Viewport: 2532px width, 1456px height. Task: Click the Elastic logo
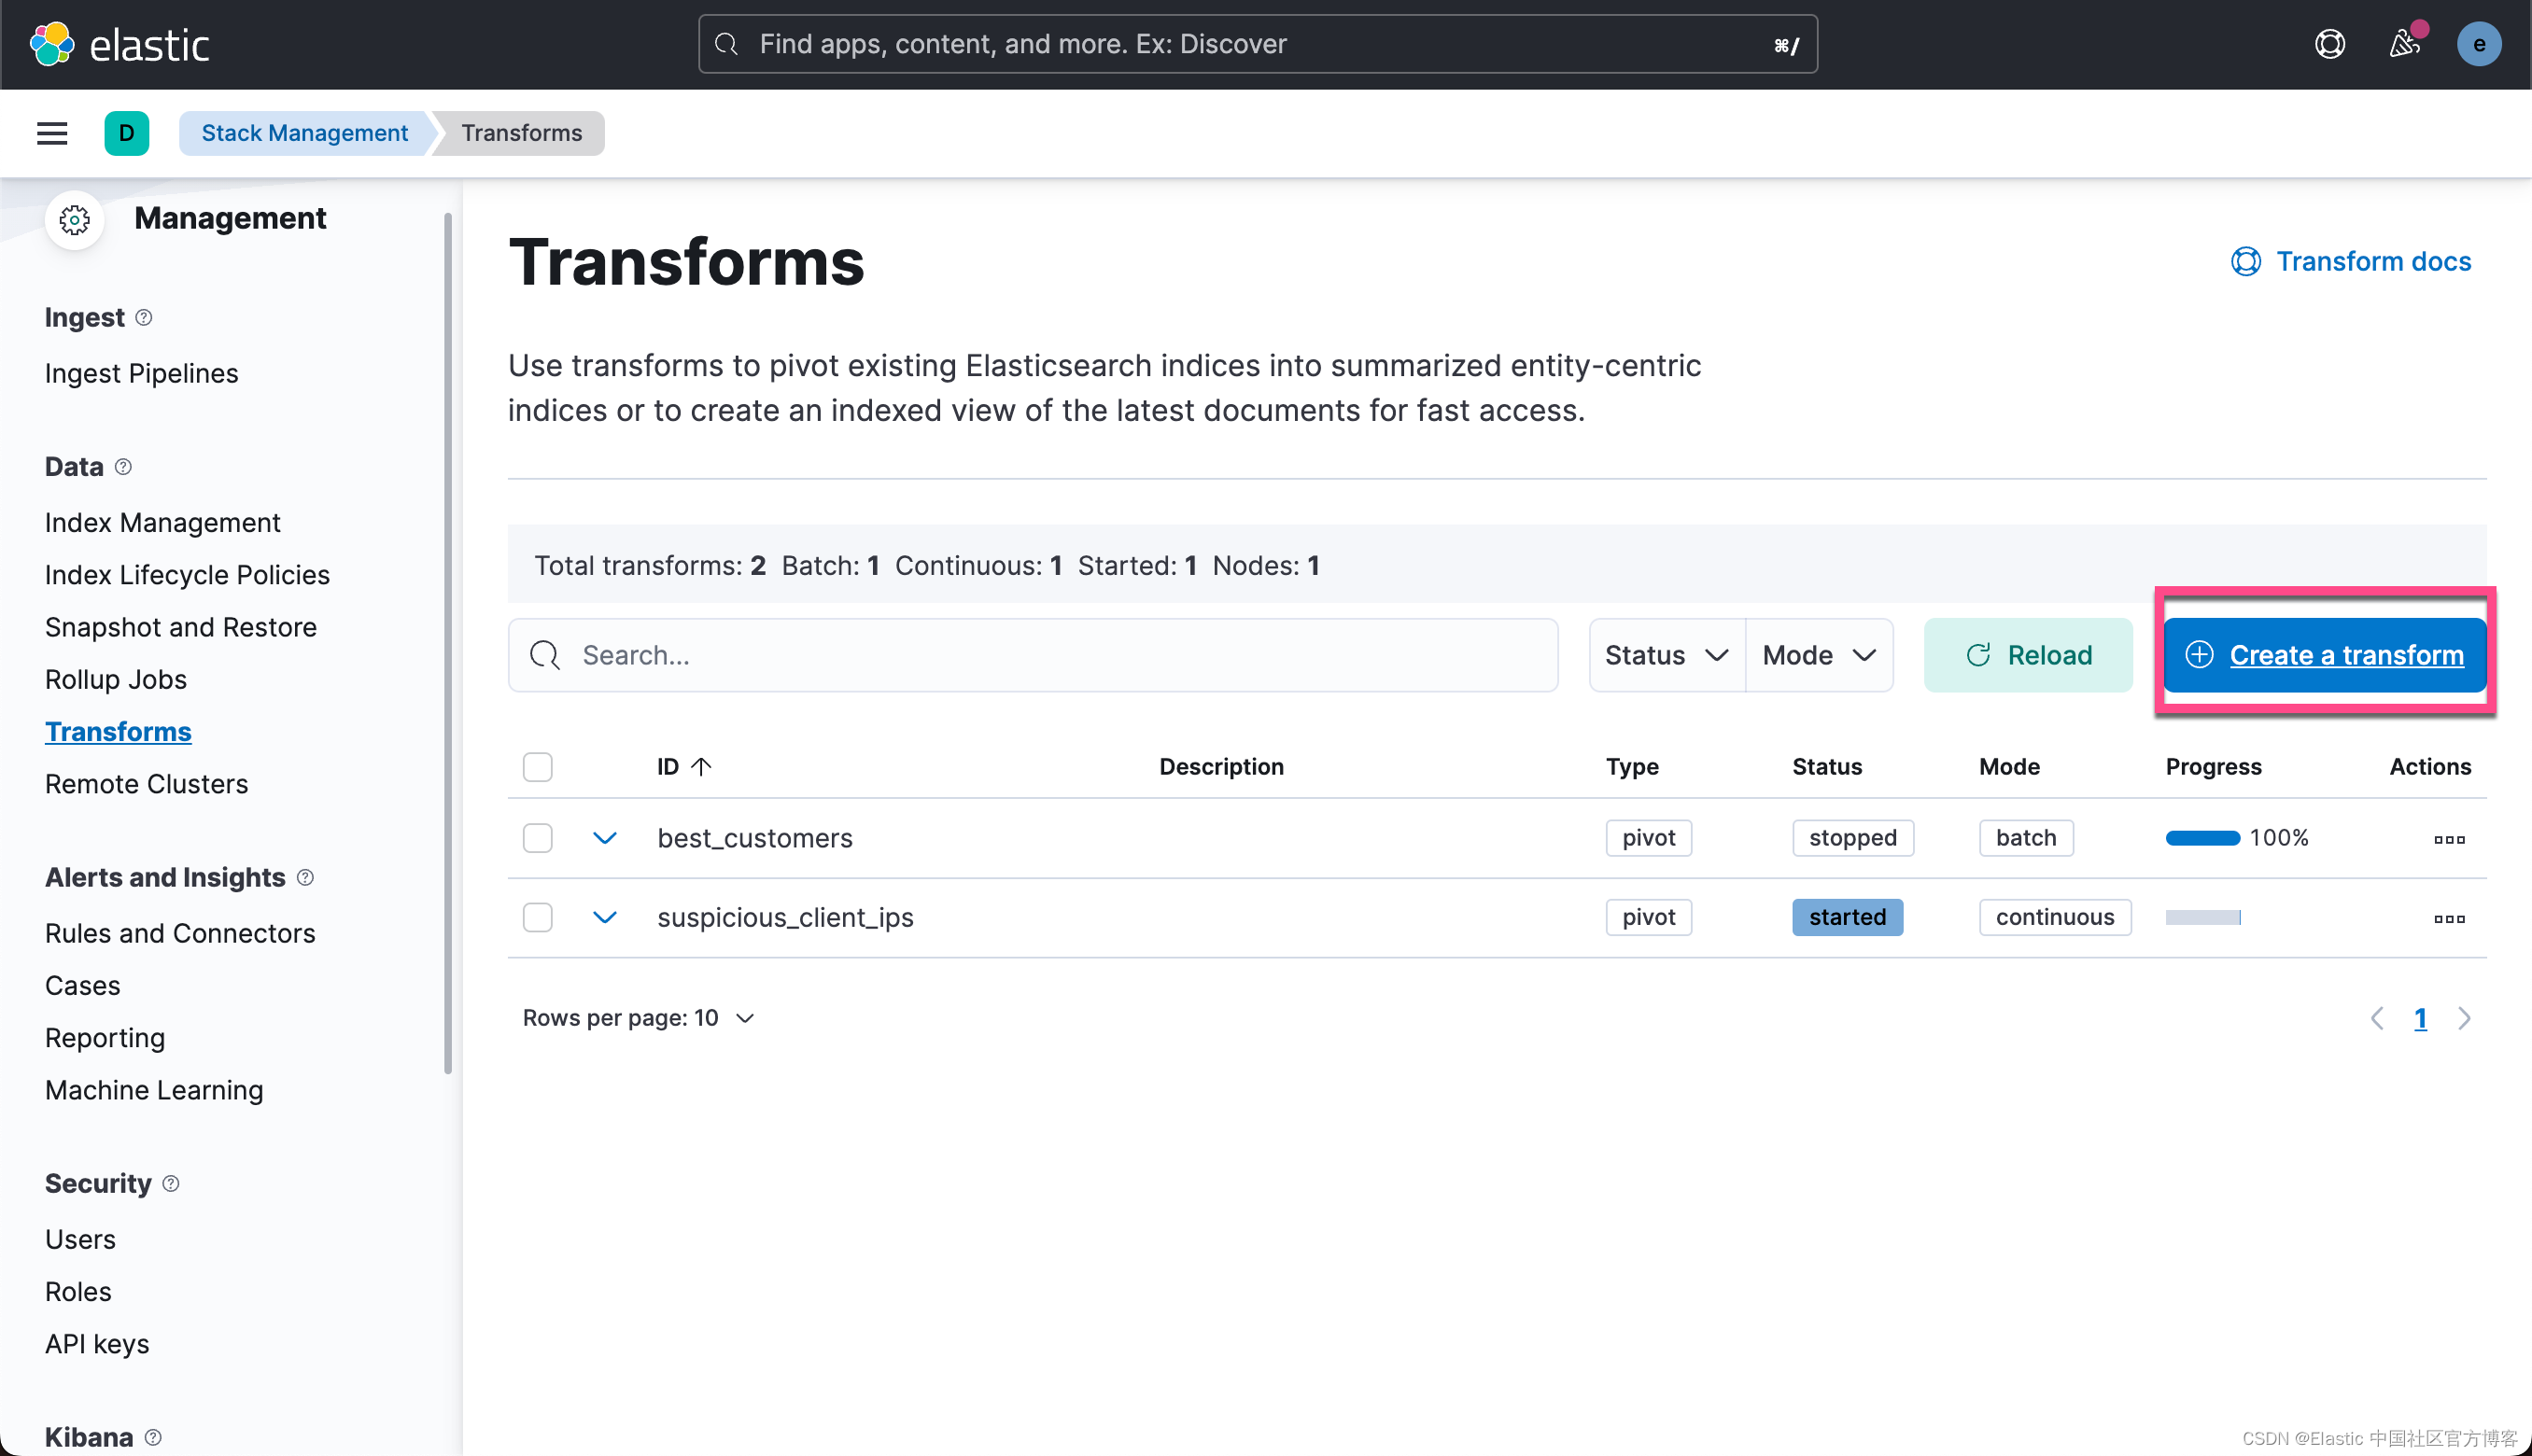120,44
